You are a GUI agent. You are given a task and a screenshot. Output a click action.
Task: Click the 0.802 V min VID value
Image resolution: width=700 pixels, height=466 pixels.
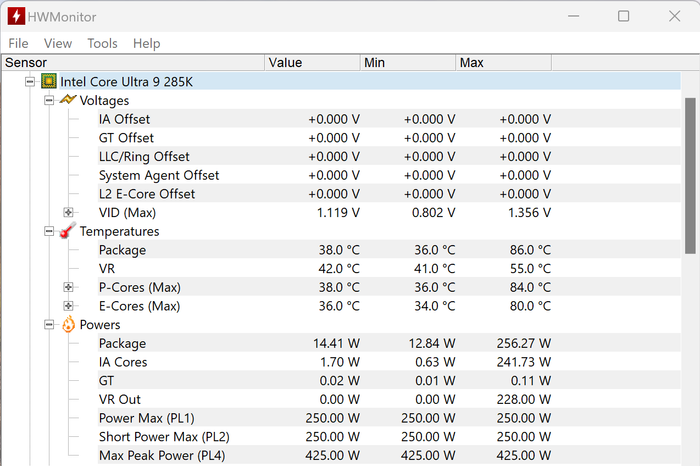pyautogui.click(x=433, y=212)
